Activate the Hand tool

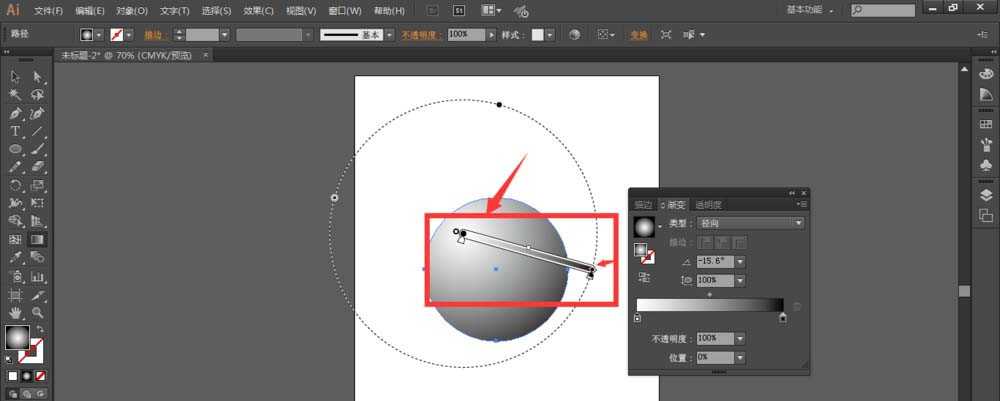click(x=16, y=313)
